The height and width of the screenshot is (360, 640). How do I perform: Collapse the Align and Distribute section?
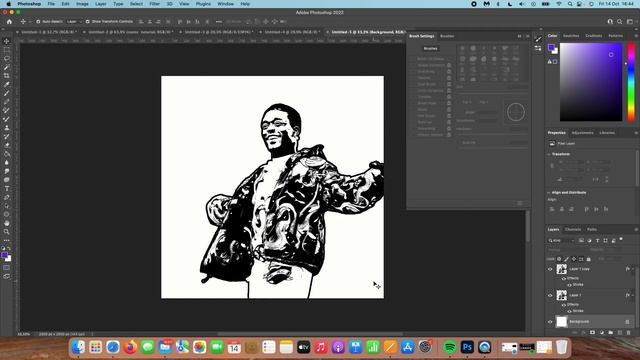click(x=549, y=193)
